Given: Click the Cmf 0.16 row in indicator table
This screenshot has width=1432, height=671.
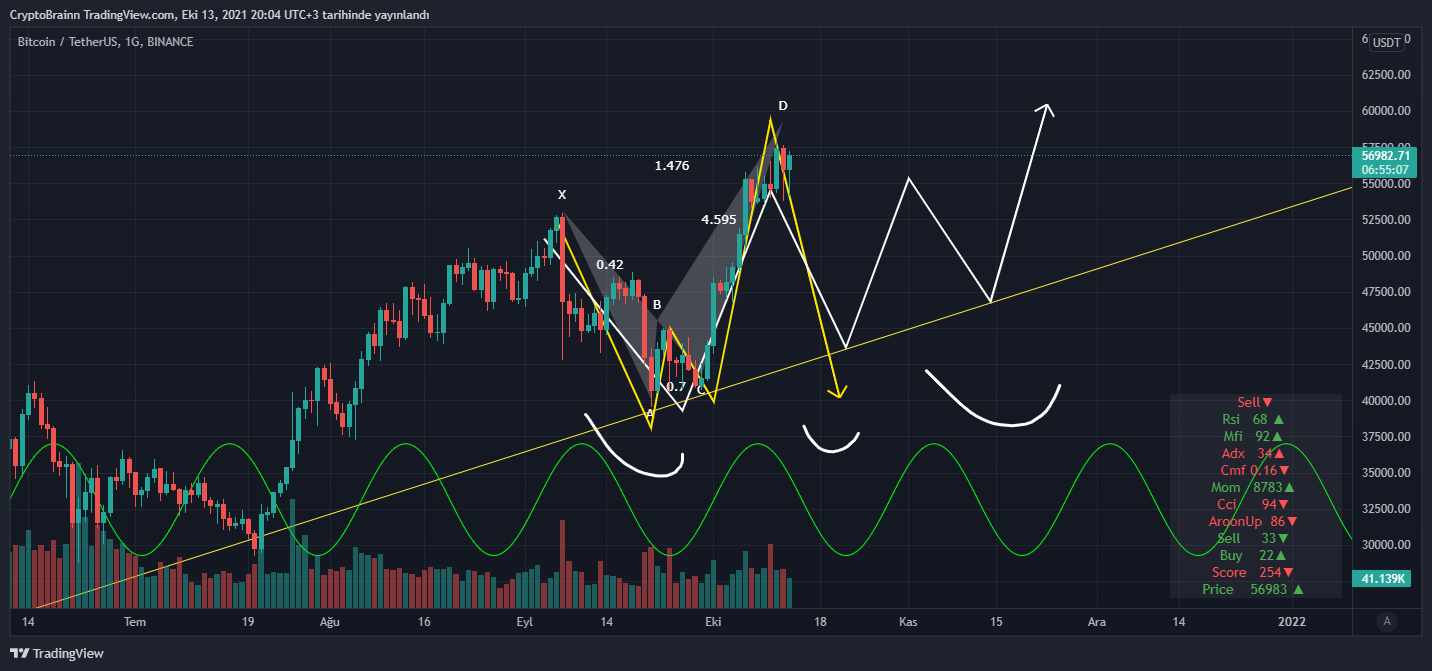Looking at the screenshot, I should (x=1254, y=470).
